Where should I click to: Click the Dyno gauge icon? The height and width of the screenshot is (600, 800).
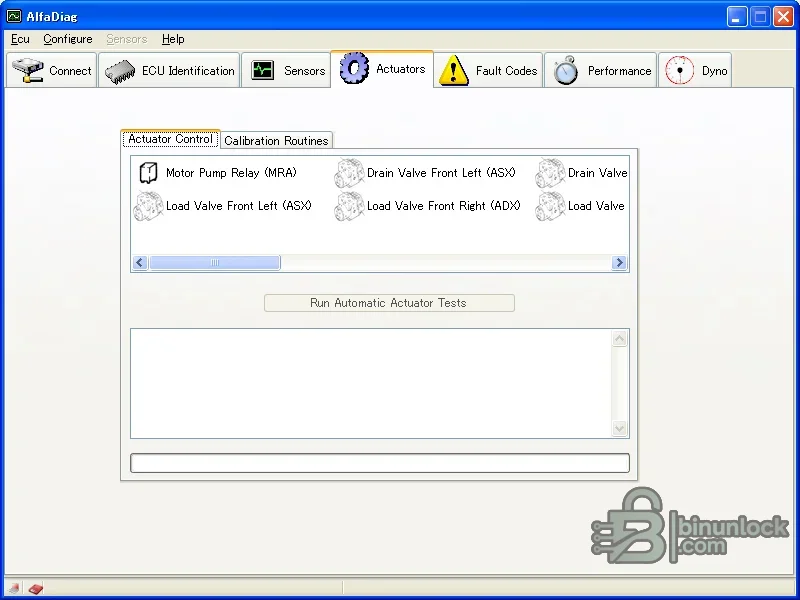coord(680,70)
